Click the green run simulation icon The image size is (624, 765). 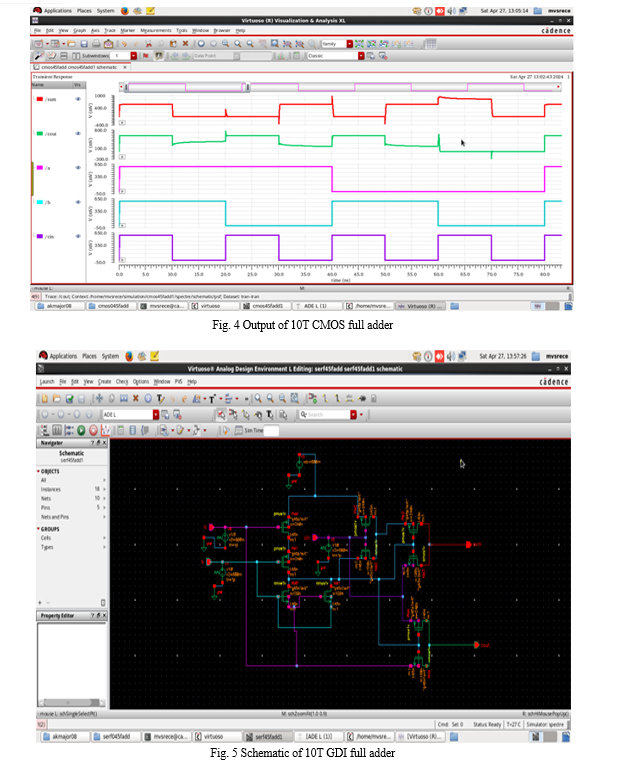pos(81,430)
